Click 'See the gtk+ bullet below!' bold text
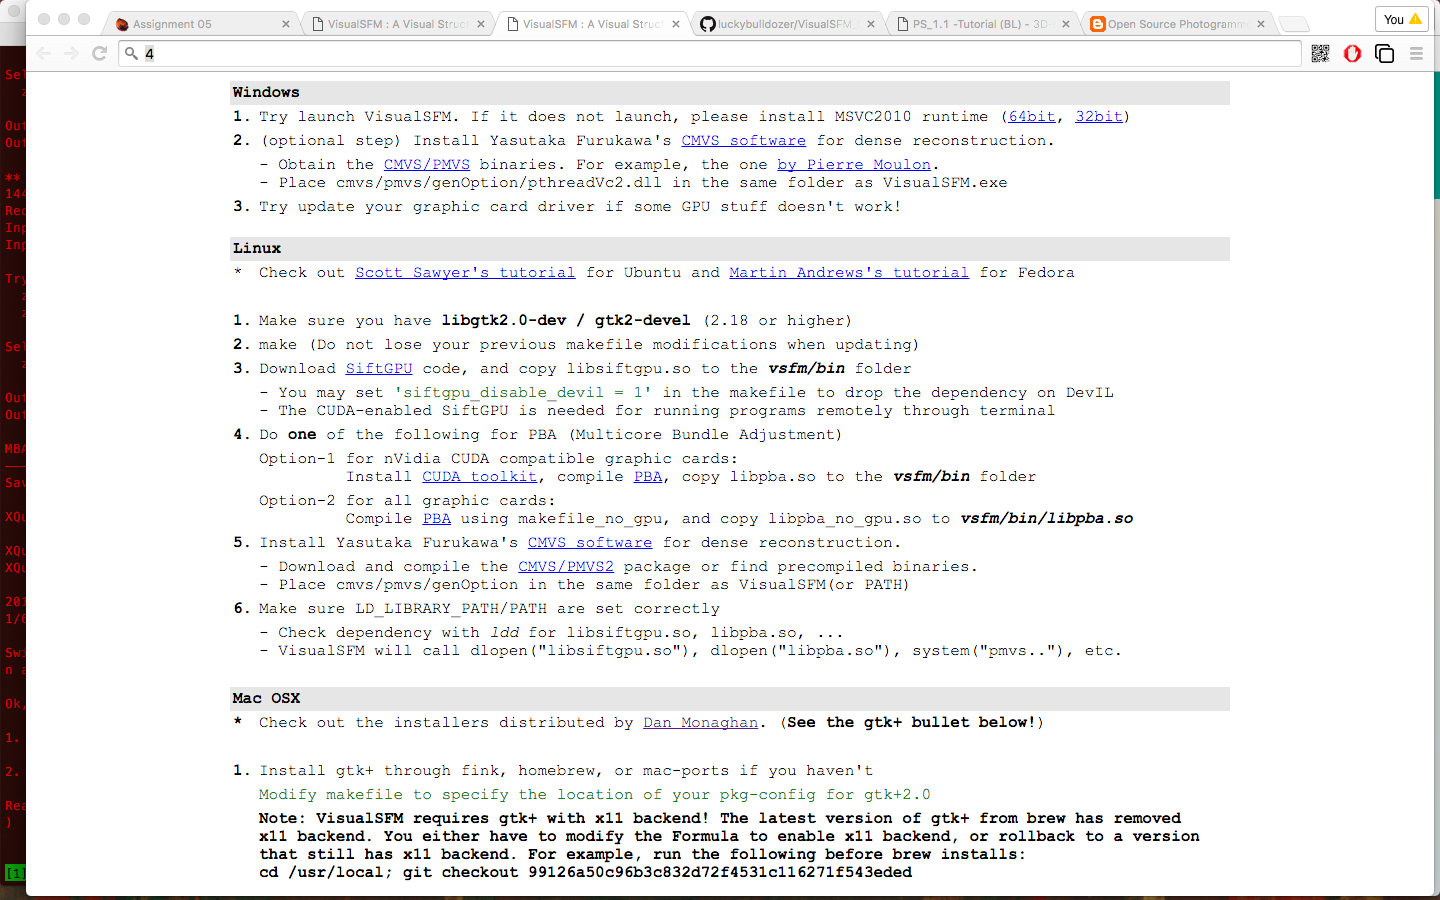Viewport: 1440px width, 900px height. tap(911, 723)
